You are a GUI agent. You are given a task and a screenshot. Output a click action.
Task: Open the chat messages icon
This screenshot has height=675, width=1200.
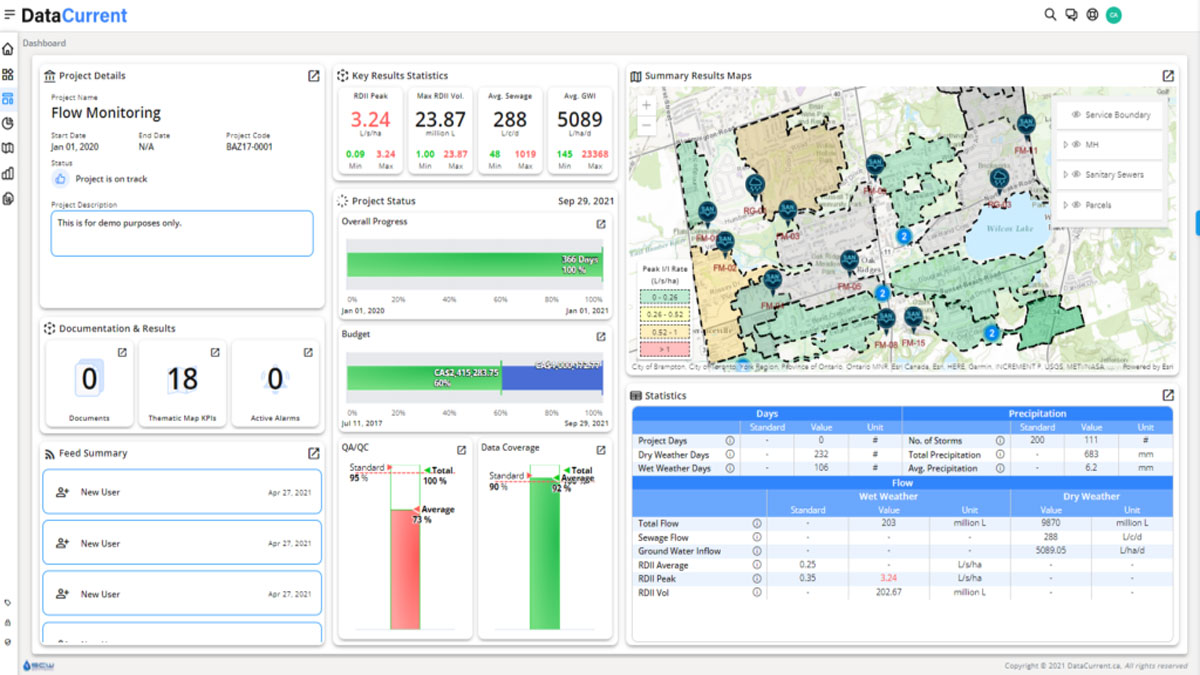[x=1071, y=15]
